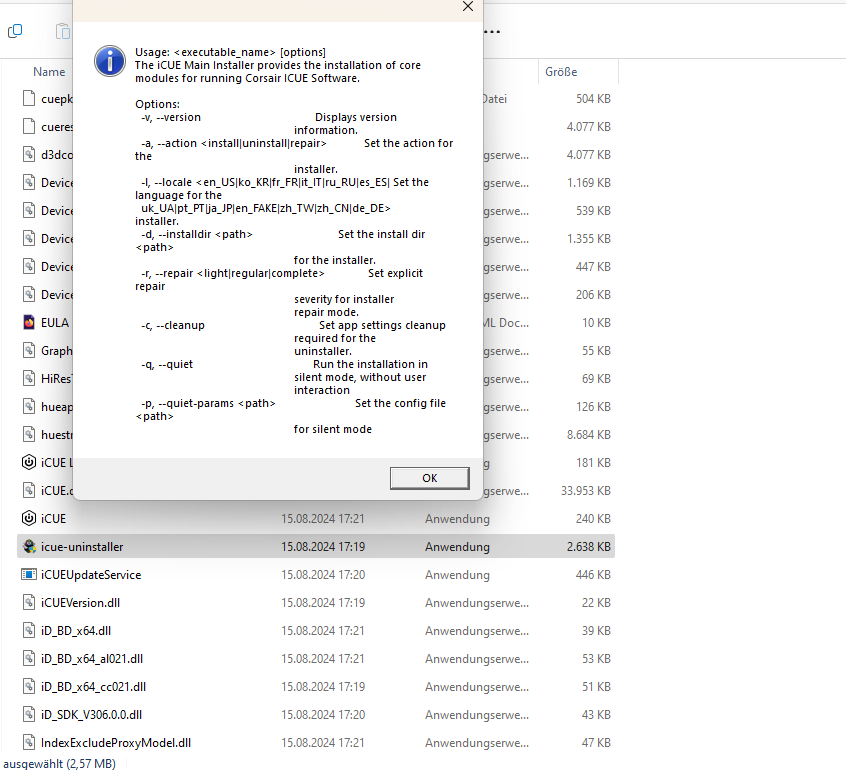Click the blue information icon in the dialog
The width and height of the screenshot is (846, 770).
pyautogui.click(x=110, y=61)
